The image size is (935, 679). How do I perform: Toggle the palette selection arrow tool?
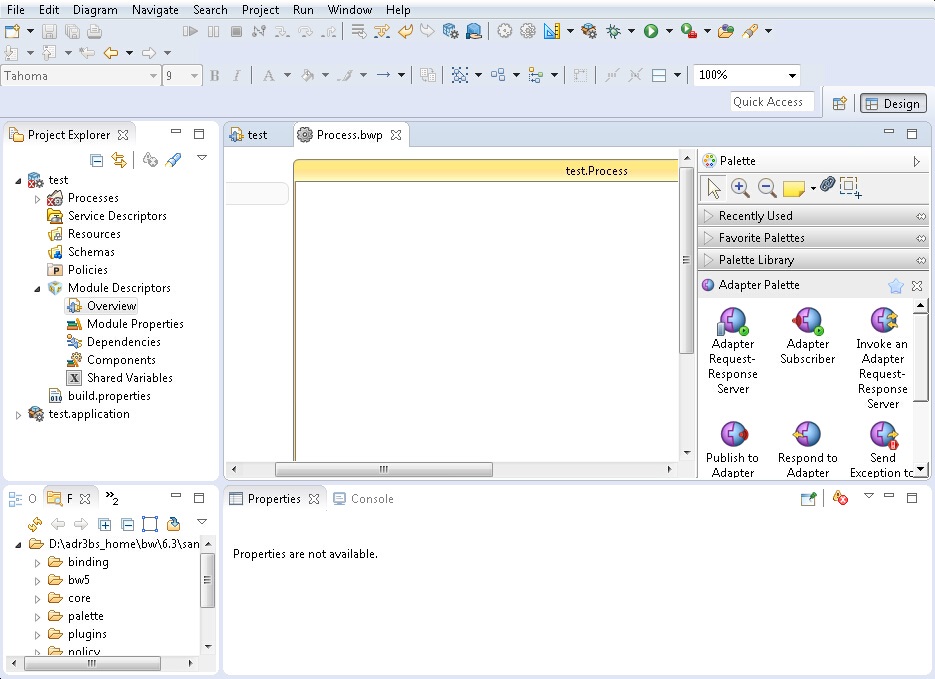(x=713, y=187)
